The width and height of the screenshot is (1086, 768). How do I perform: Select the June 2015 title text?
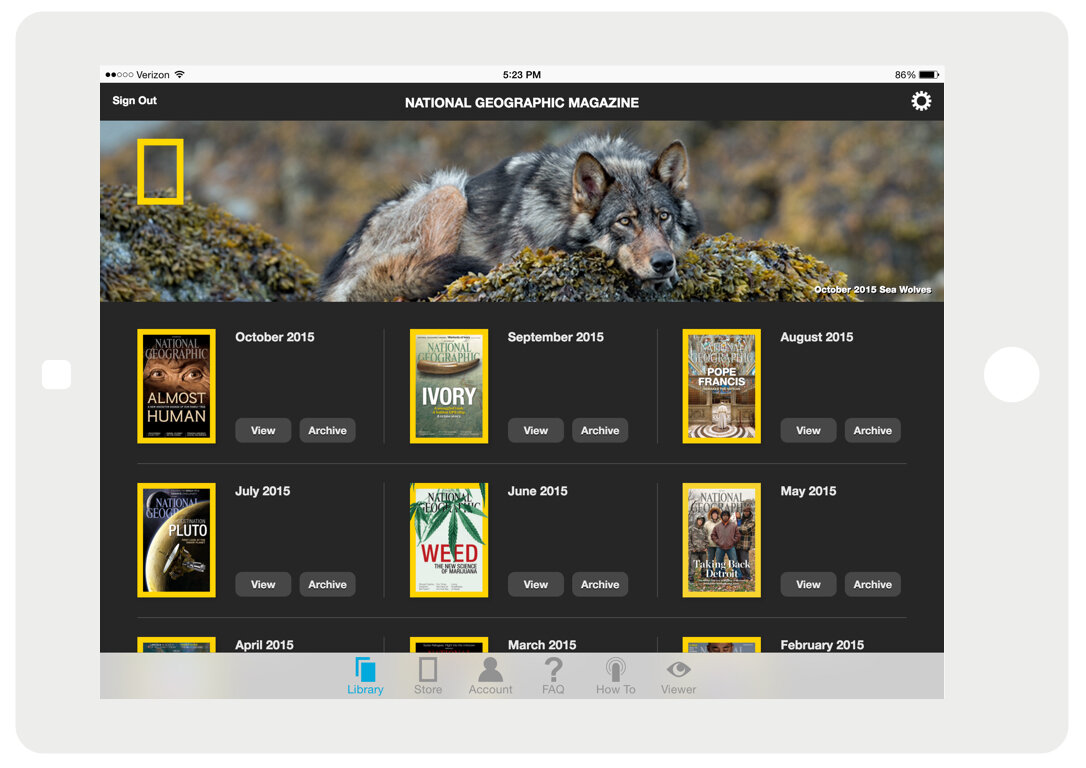coord(537,491)
